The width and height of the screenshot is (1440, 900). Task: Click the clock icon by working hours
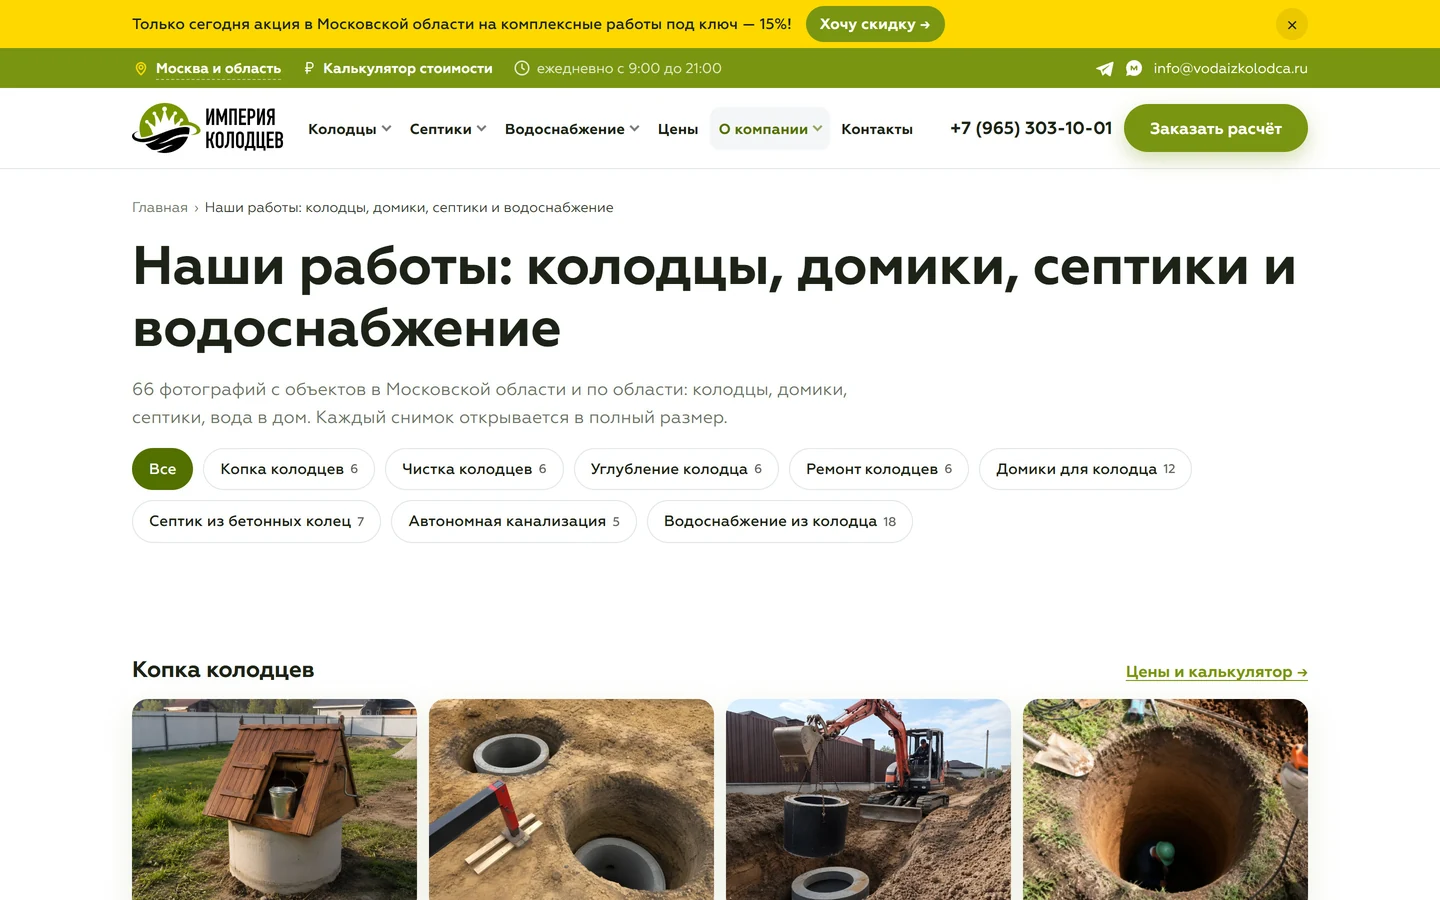pyautogui.click(x=522, y=68)
